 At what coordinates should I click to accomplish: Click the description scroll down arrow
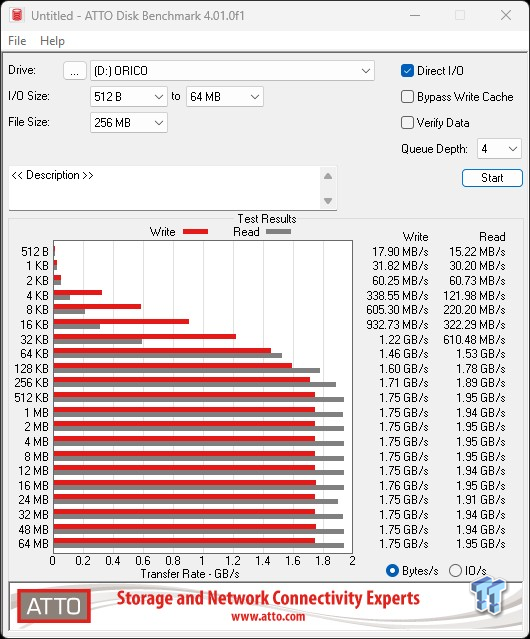pyautogui.click(x=328, y=201)
